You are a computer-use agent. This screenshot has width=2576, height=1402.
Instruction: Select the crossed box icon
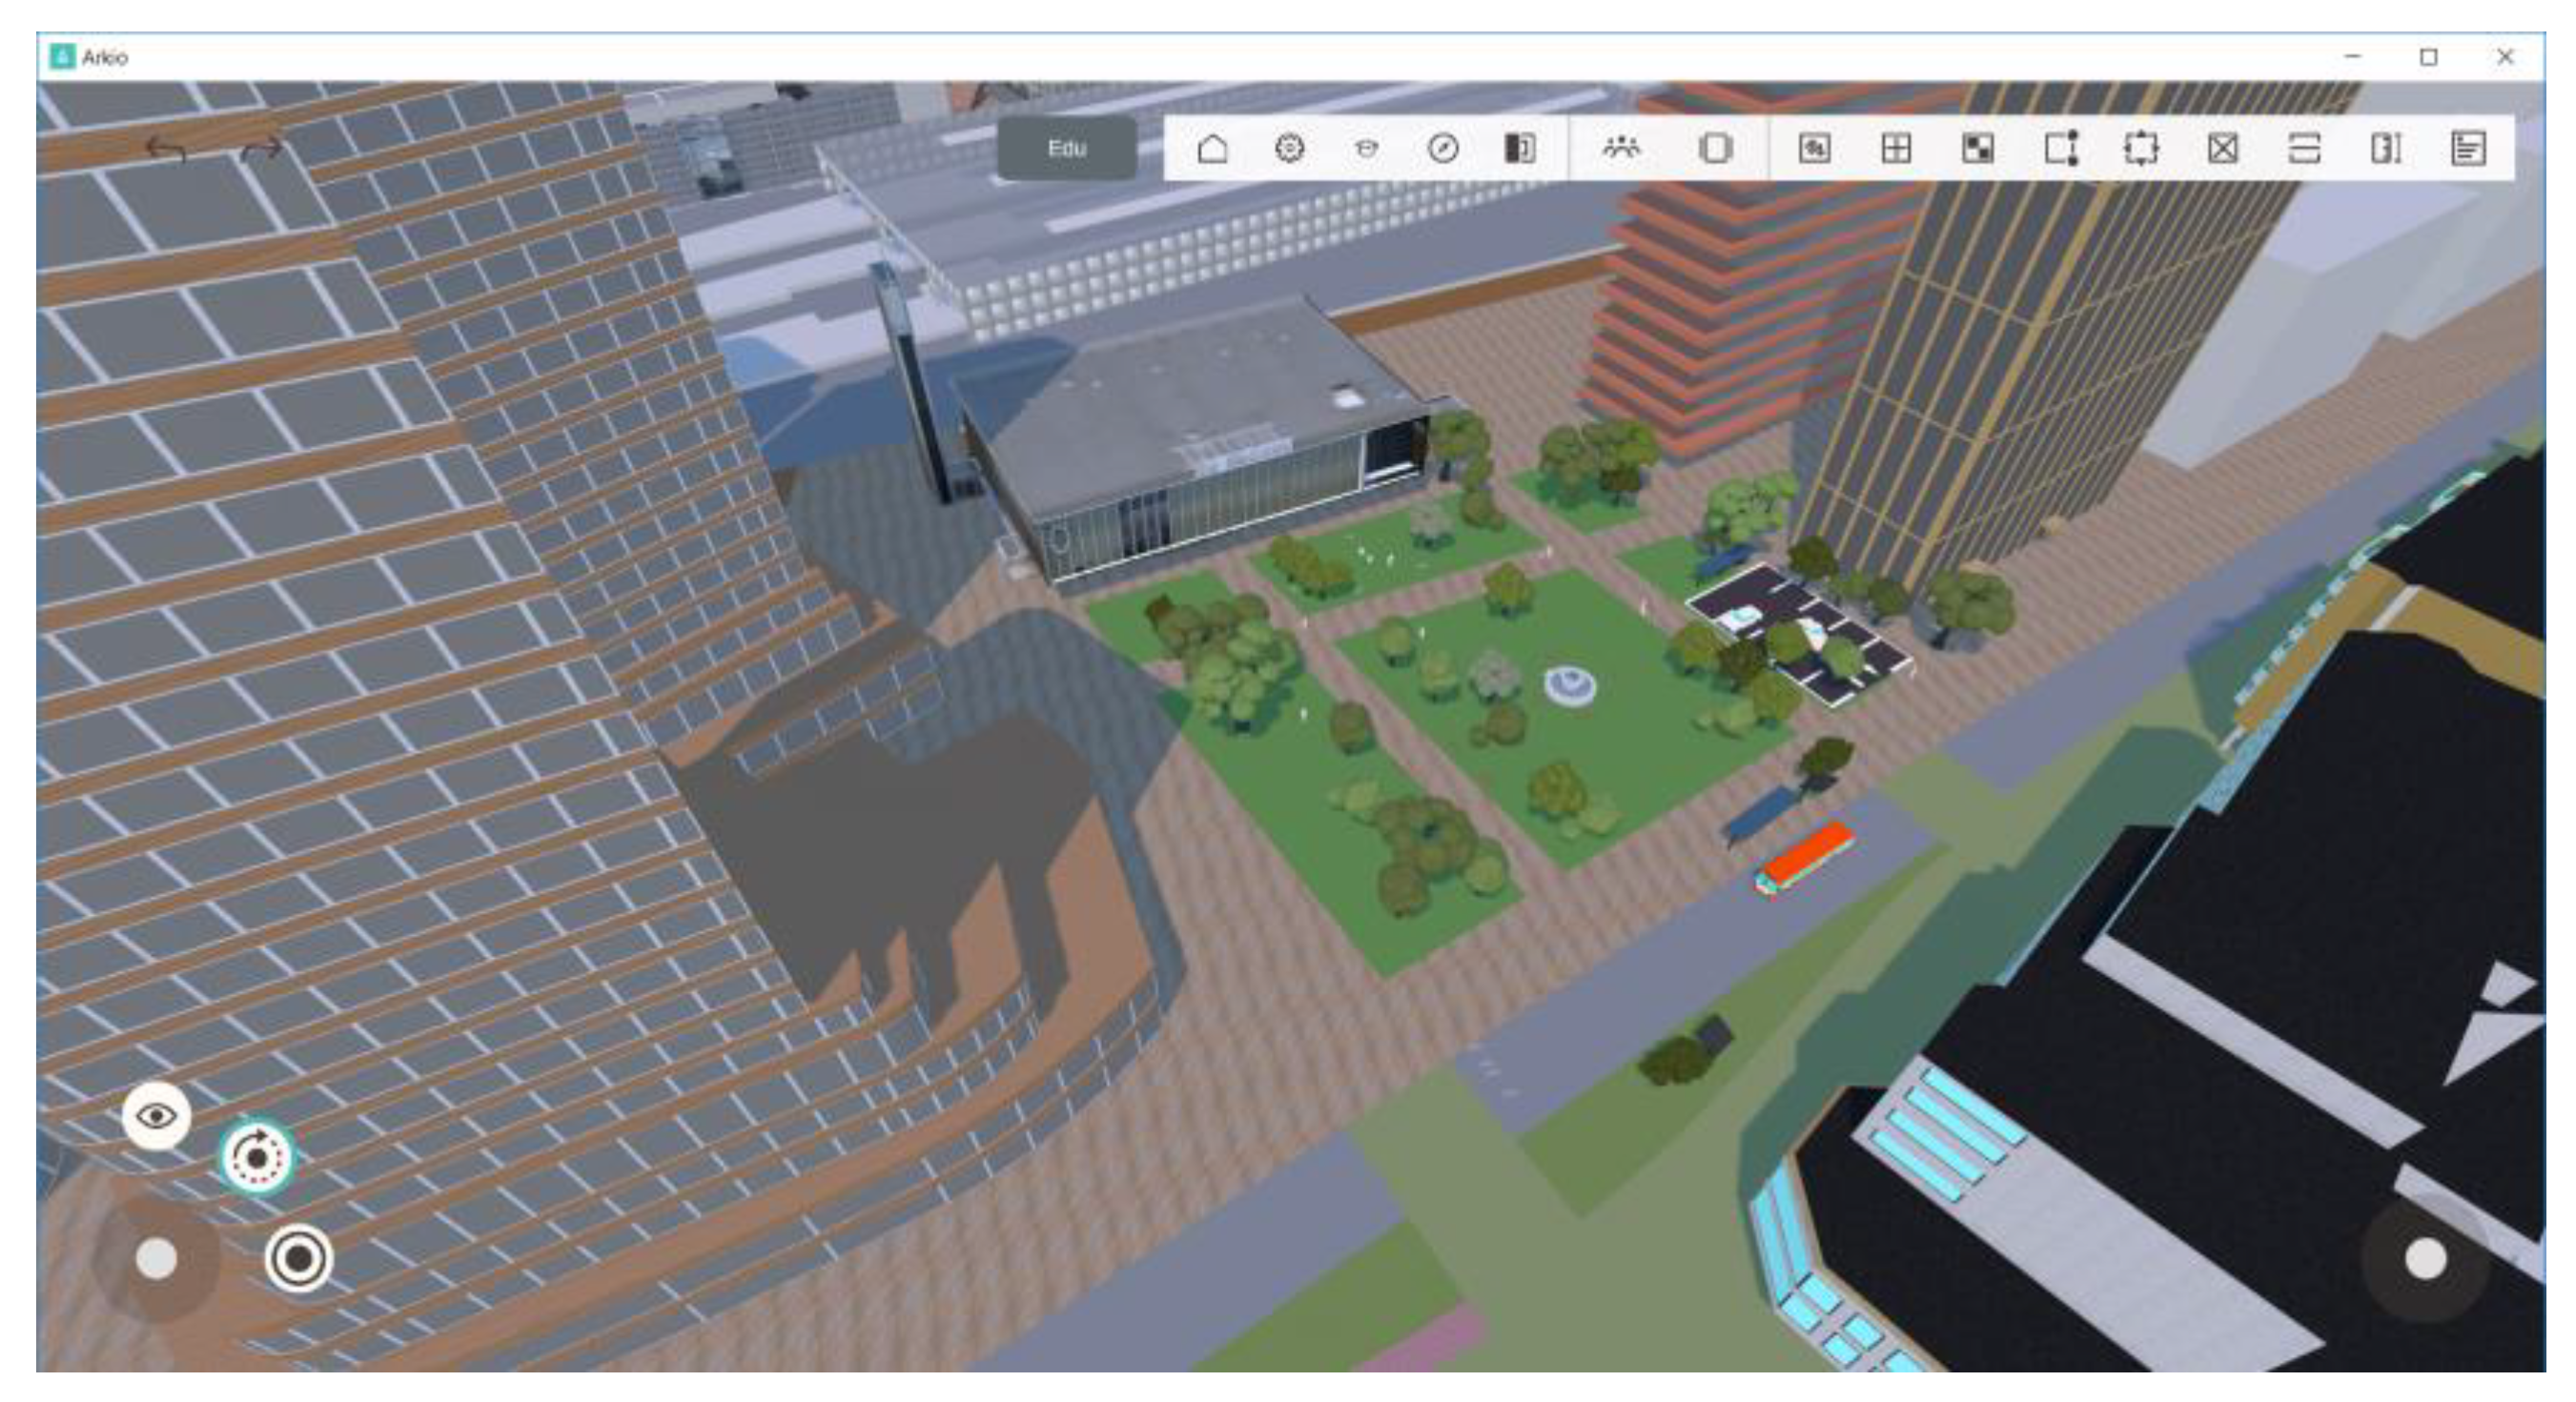pyautogui.click(x=2222, y=148)
